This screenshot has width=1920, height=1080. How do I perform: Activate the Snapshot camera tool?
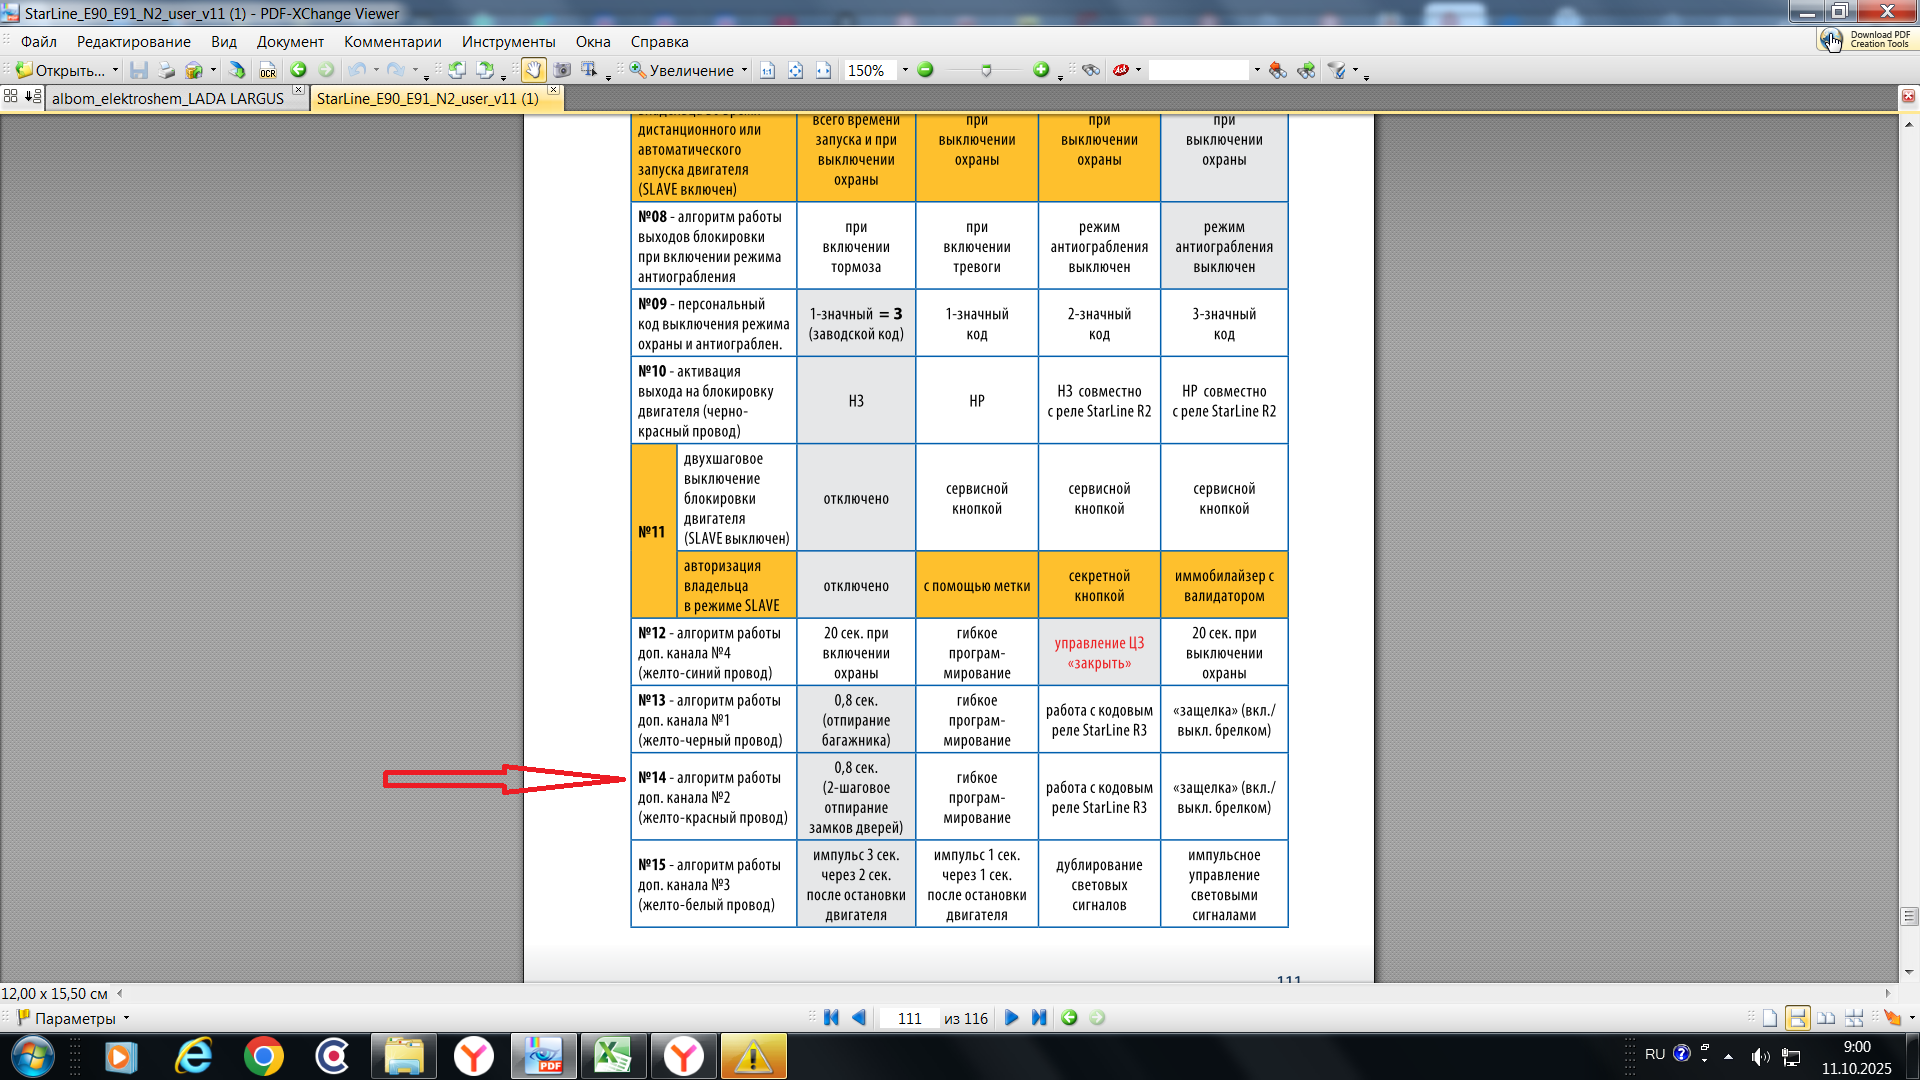tap(562, 70)
